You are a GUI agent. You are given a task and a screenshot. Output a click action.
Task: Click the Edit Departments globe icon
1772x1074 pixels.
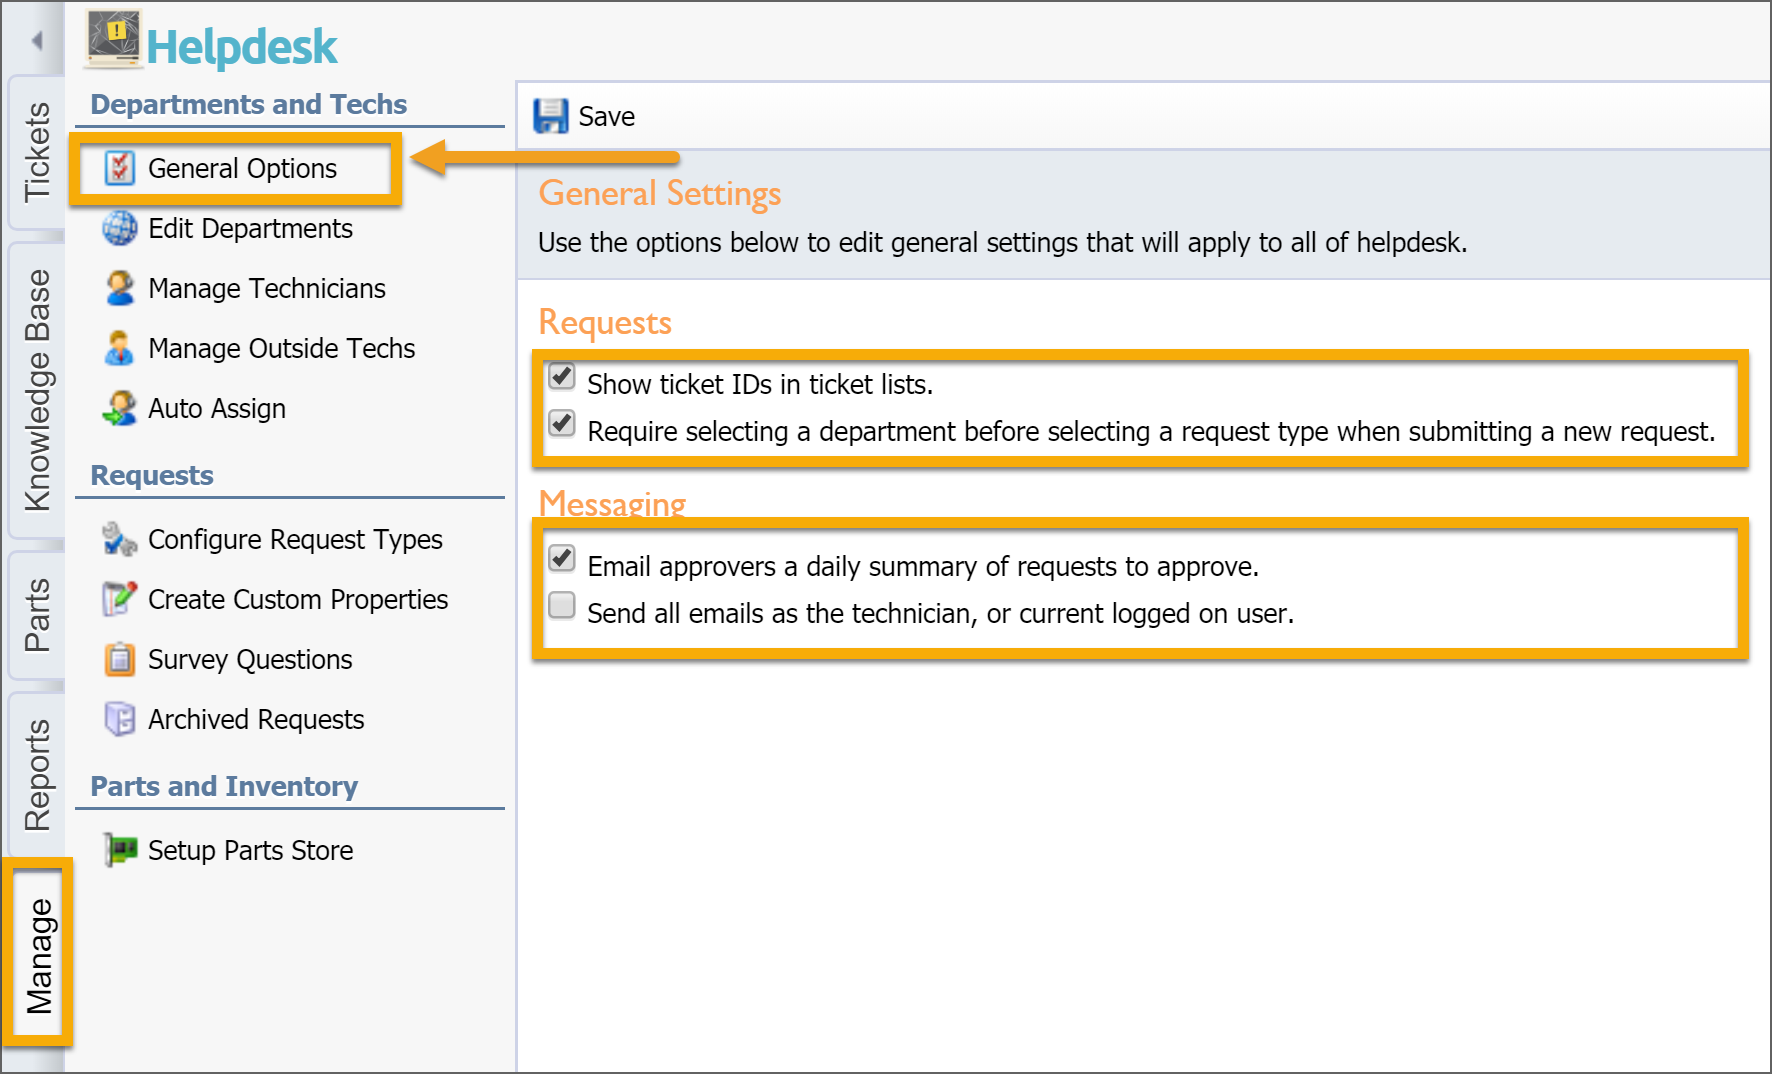coord(120,228)
